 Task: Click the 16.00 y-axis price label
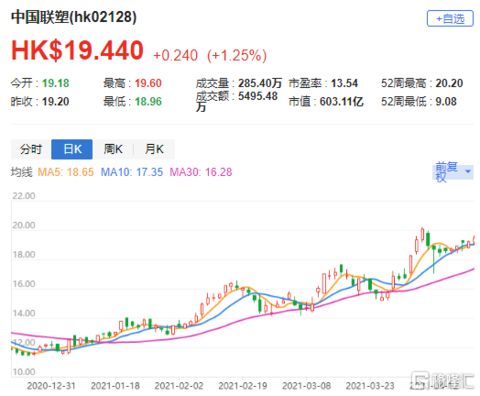[24, 284]
